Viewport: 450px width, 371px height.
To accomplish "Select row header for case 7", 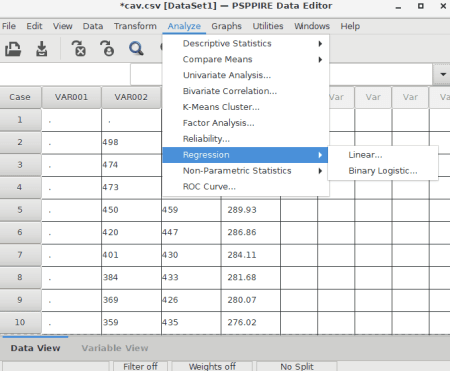I will click(20, 255).
